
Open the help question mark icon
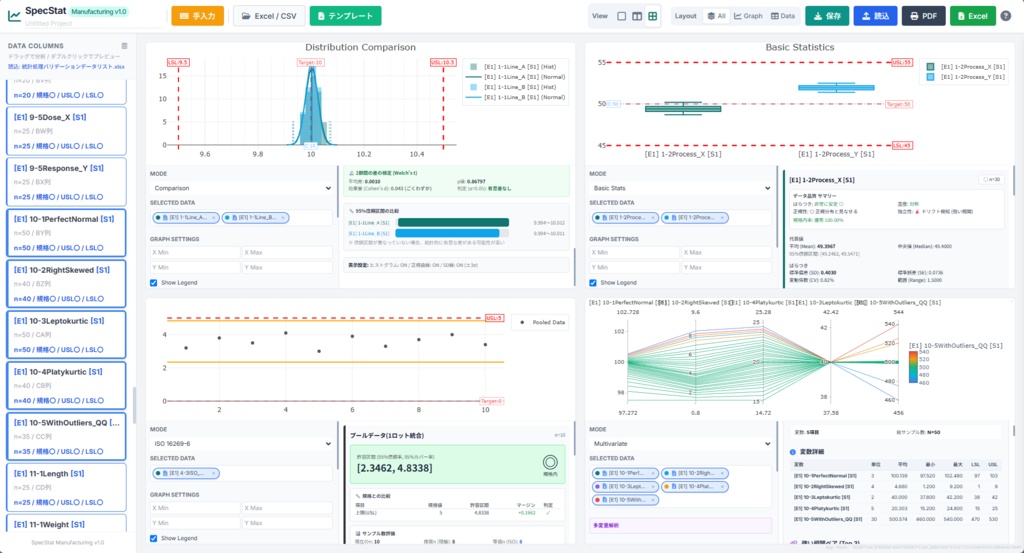pos(1006,16)
